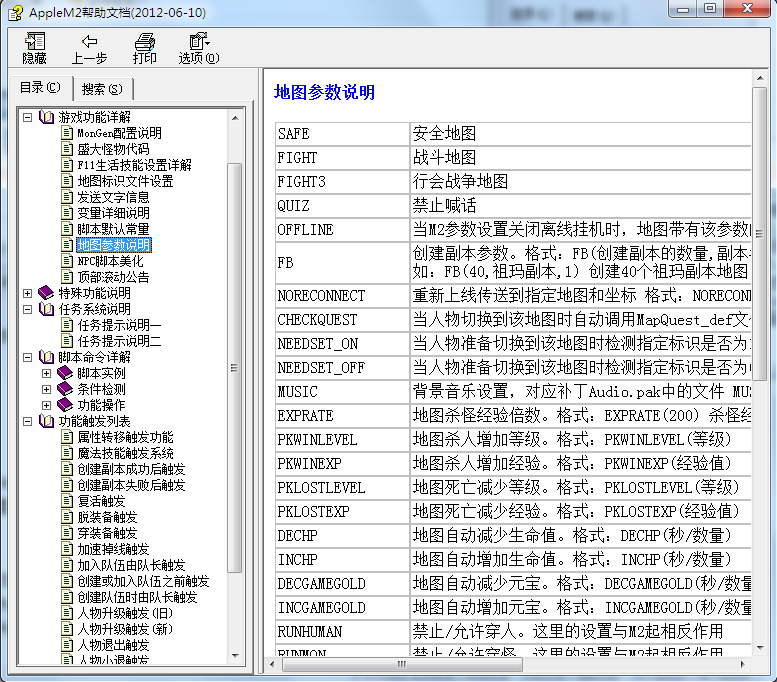
Task: Click the page icon beside MonGen配置说明
Action: click(x=67, y=133)
